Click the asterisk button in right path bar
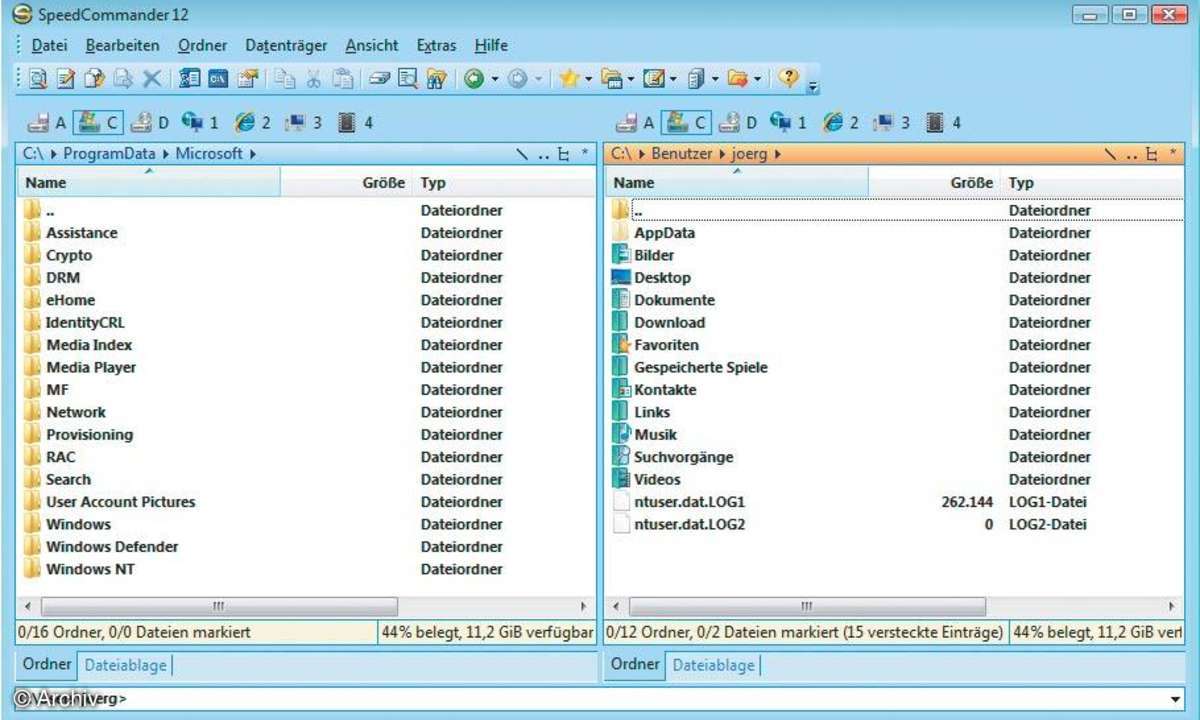 coord(1173,154)
